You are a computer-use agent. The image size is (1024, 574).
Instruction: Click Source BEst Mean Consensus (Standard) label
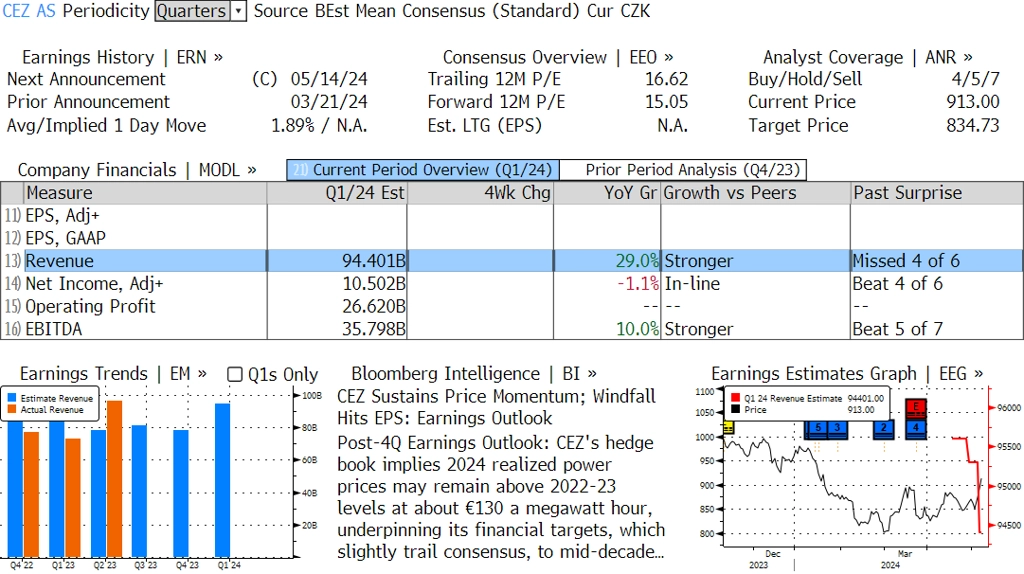coord(417,11)
